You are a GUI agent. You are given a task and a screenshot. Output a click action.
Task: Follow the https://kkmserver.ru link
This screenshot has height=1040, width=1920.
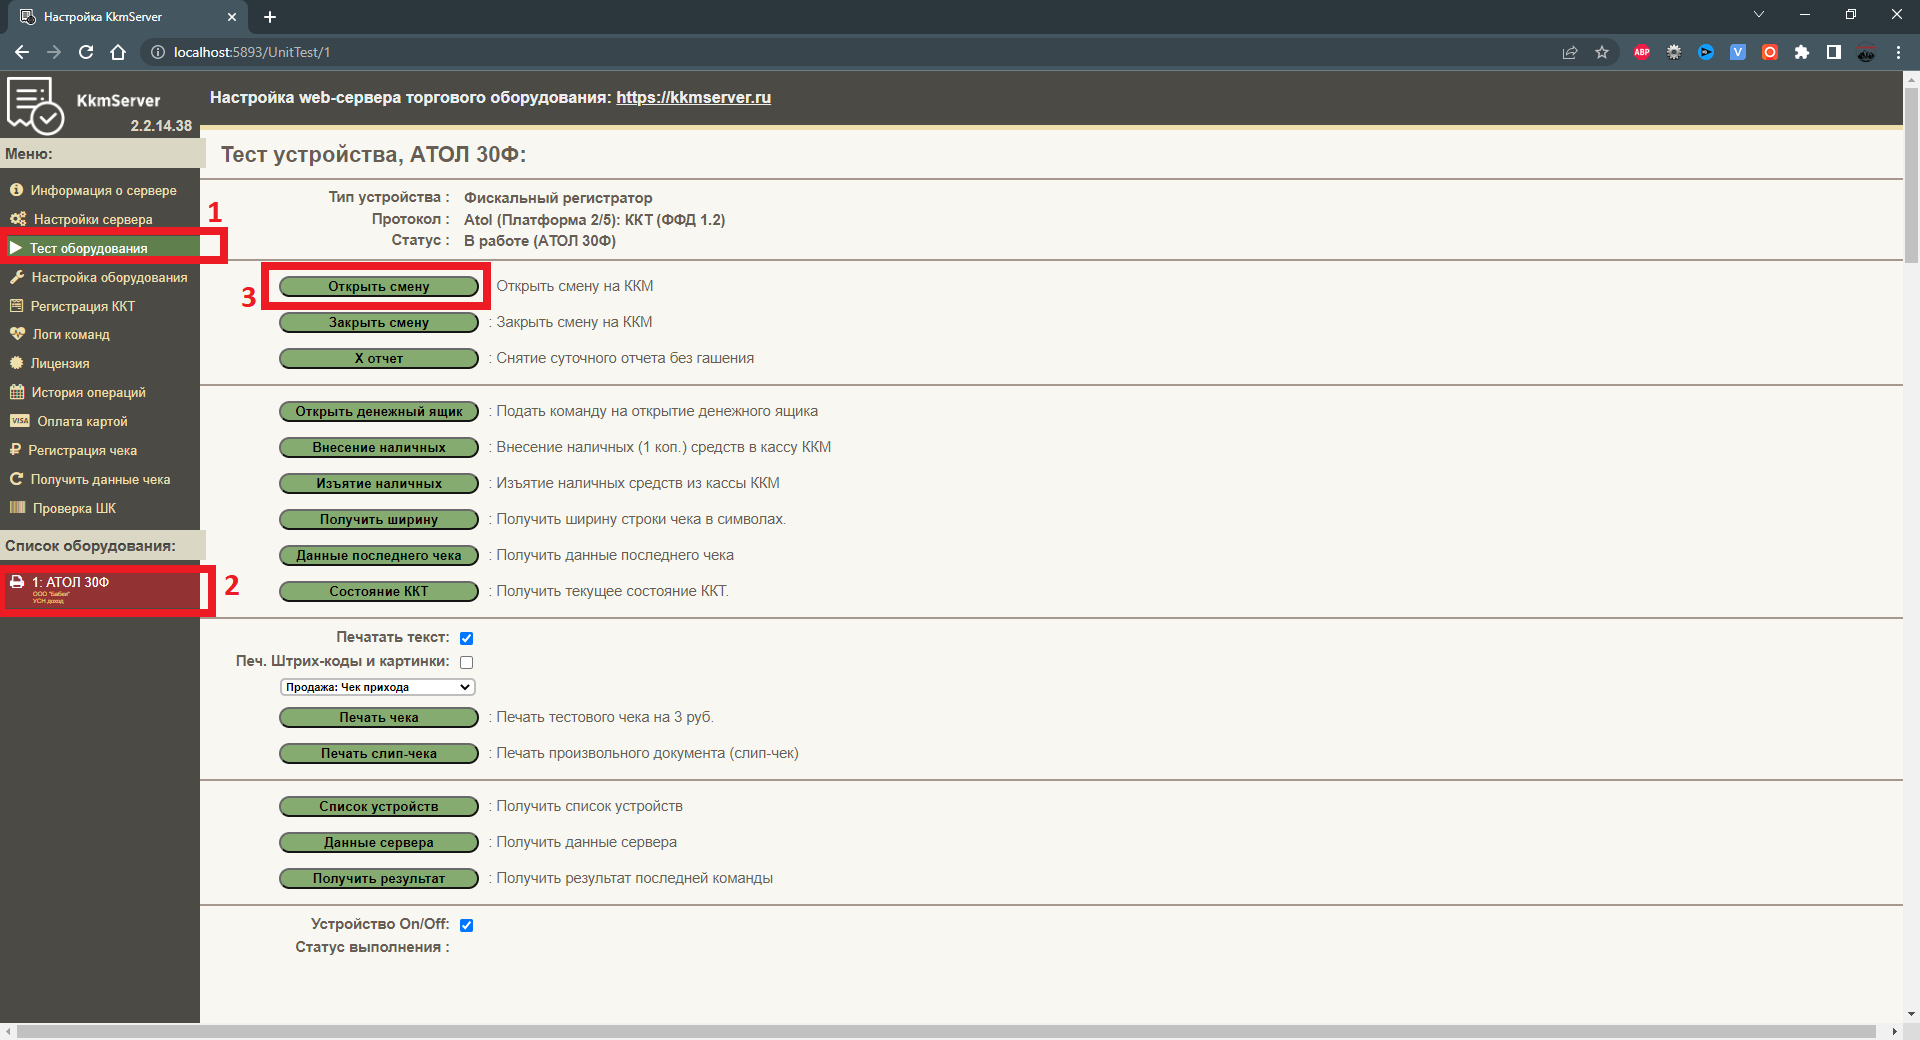693,97
